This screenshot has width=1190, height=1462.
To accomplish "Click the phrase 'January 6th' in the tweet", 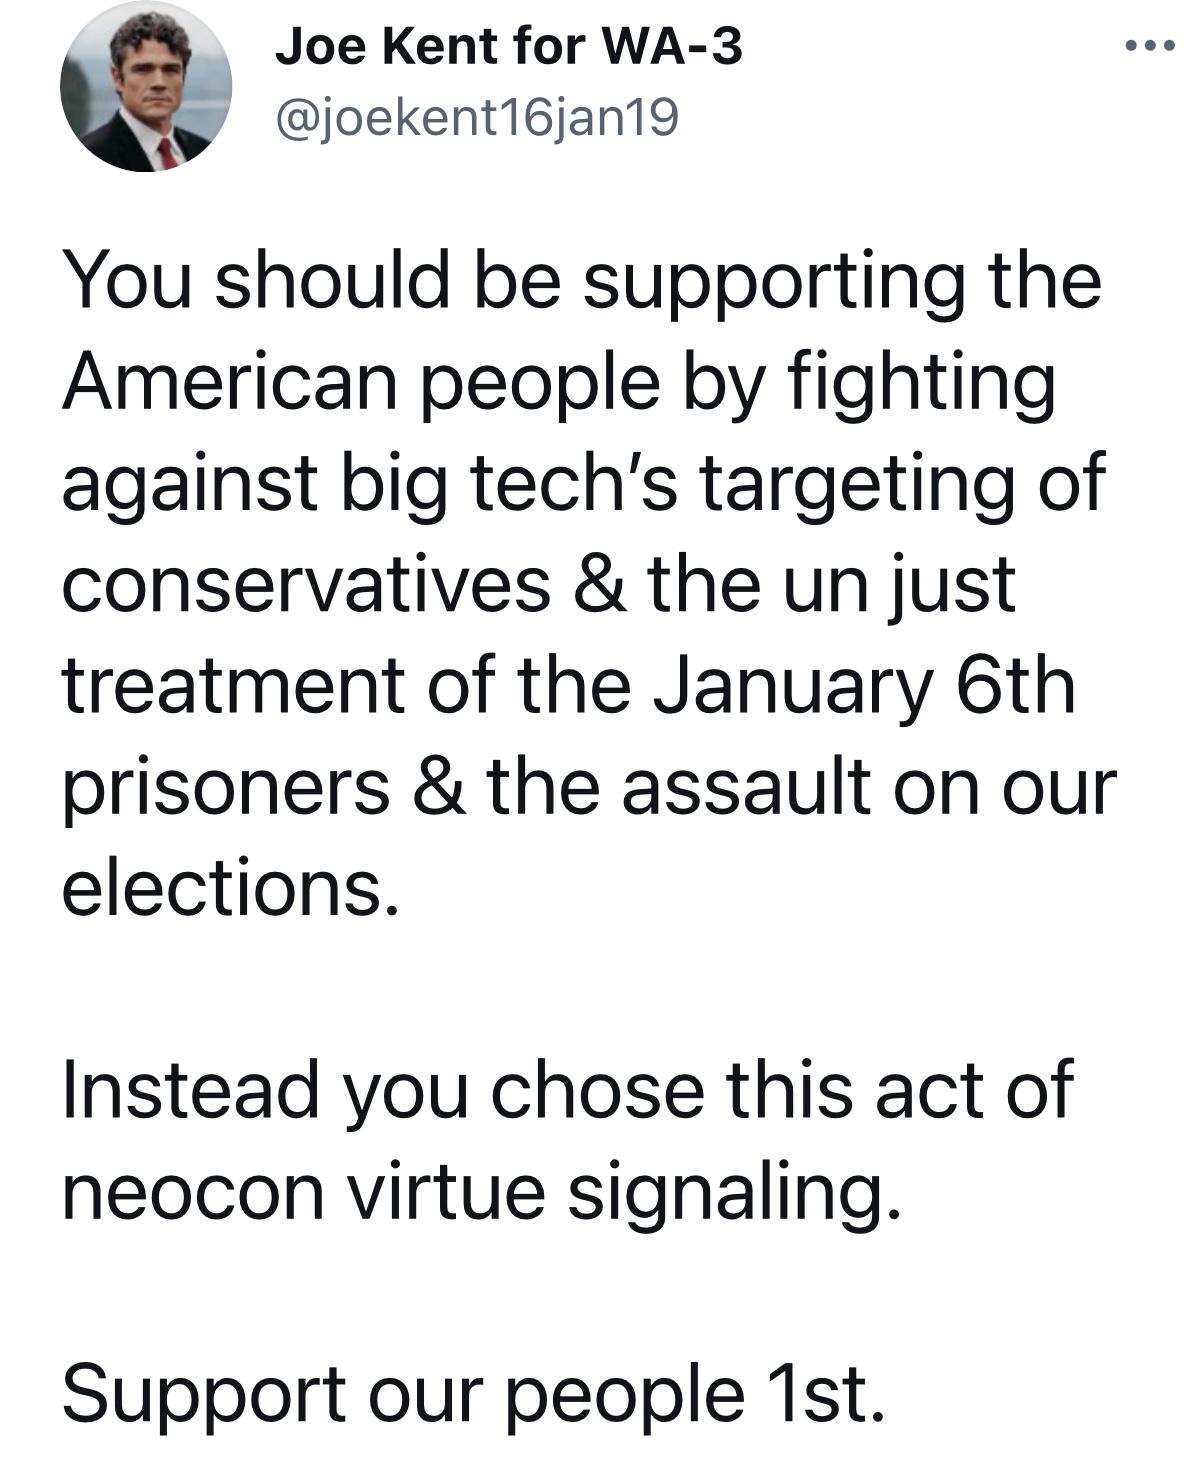I will click(864, 687).
